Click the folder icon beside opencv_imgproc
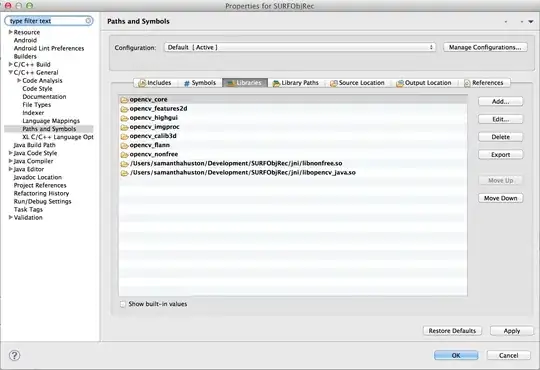The width and height of the screenshot is (540, 370). point(124,127)
